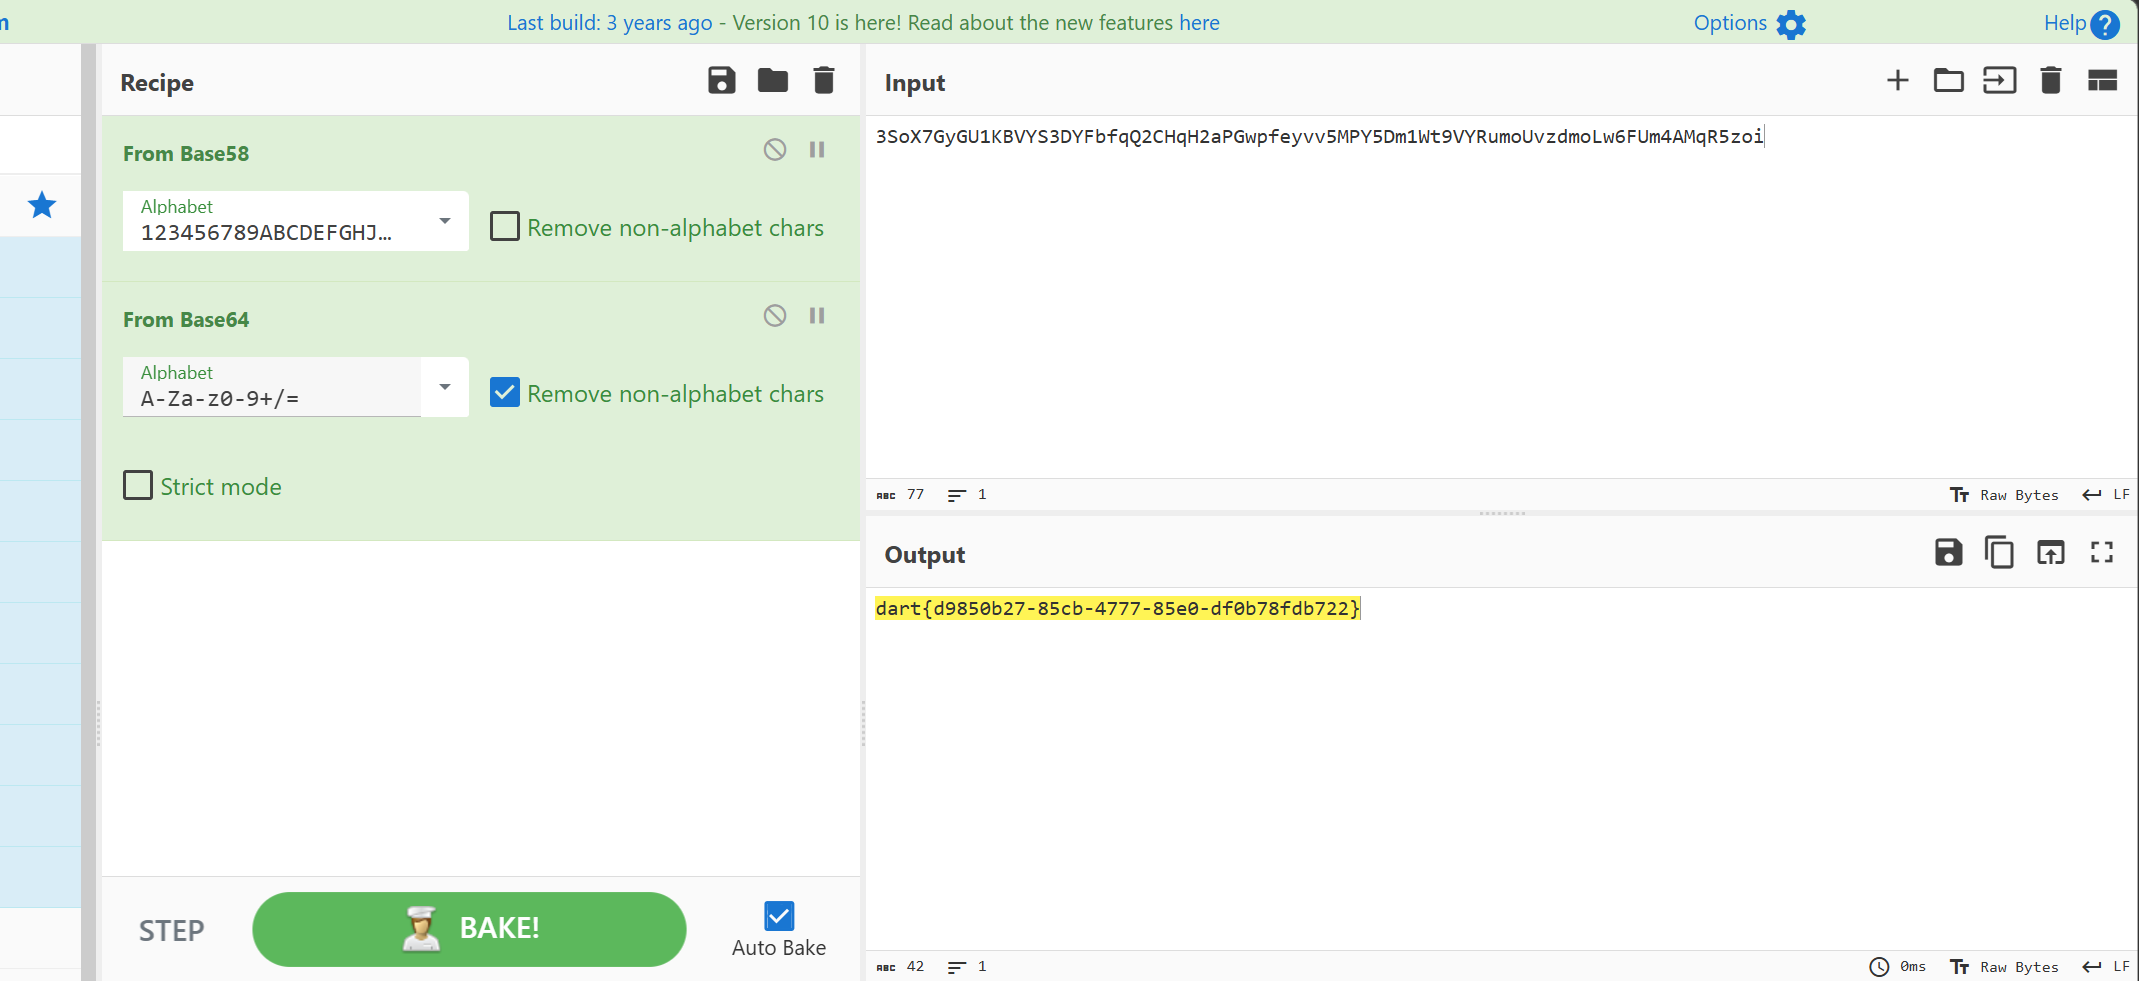This screenshot has height=981, width=2139.
Task: Maximise the output pane
Action: [2101, 553]
